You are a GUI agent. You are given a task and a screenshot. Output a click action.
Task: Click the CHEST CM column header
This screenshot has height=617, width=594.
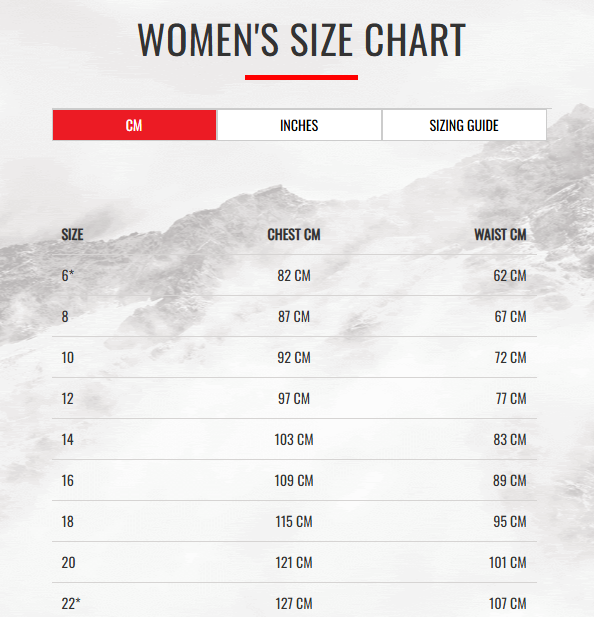click(294, 235)
